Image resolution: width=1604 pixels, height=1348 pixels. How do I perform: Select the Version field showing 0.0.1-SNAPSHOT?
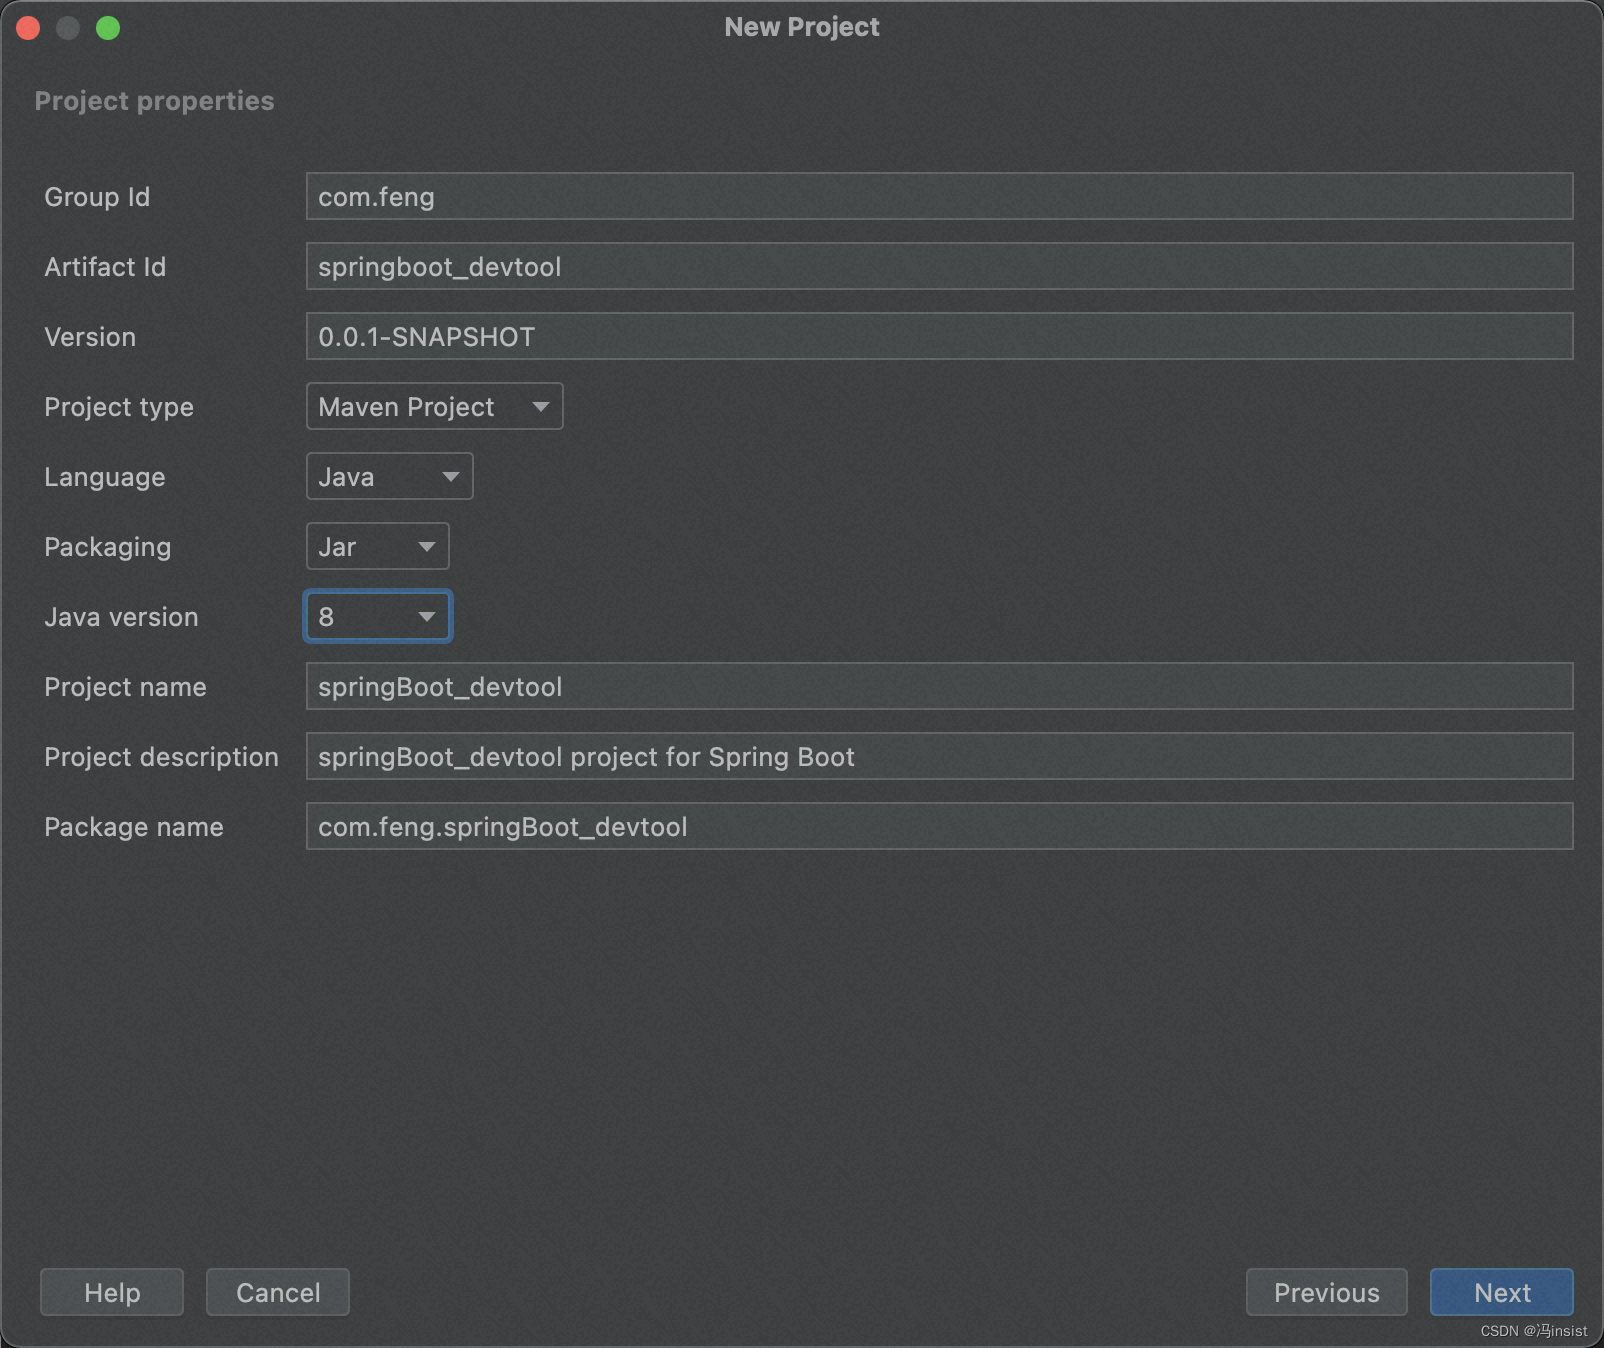[x=939, y=336]
